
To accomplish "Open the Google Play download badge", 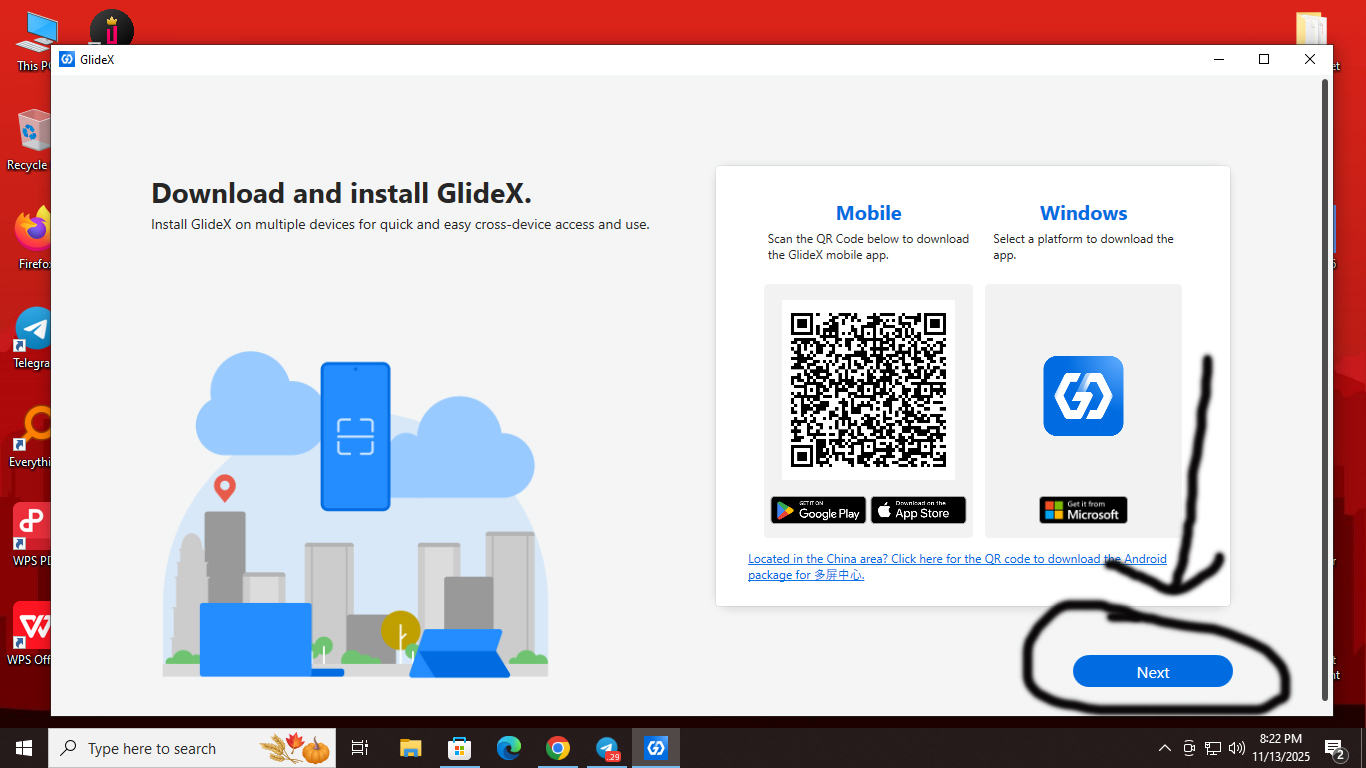I will pos(818,510).
